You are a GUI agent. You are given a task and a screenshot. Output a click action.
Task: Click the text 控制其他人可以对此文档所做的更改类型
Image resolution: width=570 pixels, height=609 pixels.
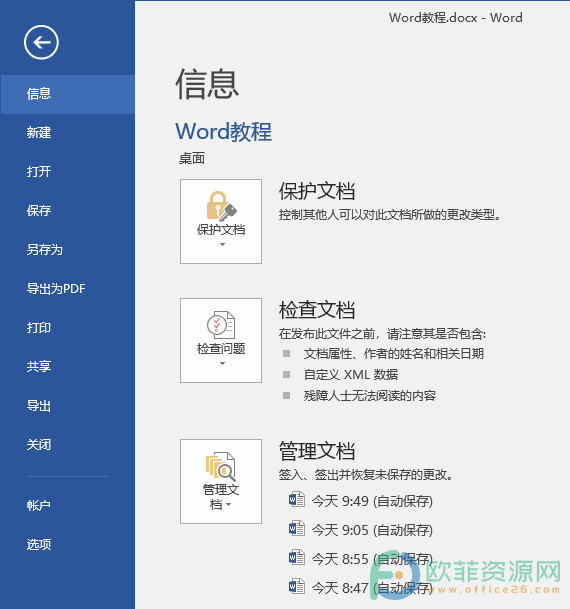coord(389,214)
